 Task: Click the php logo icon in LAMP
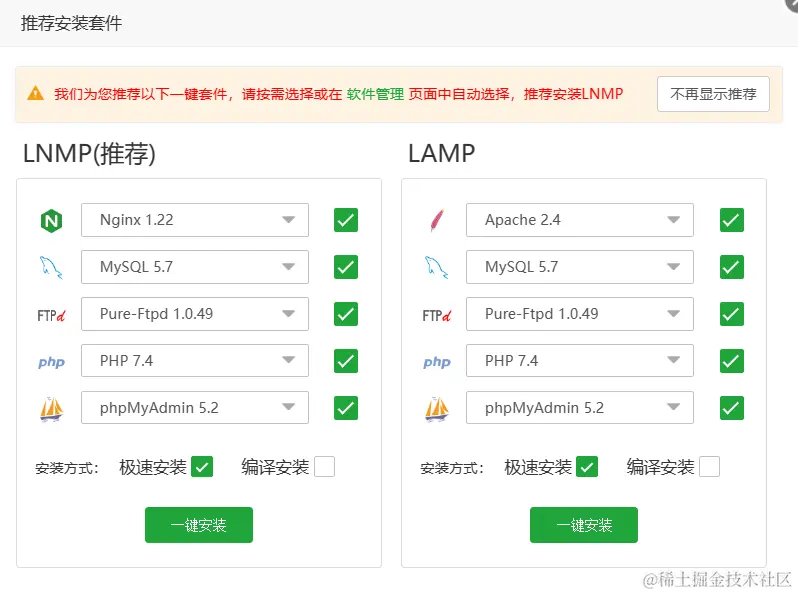(x=437, y=362)
